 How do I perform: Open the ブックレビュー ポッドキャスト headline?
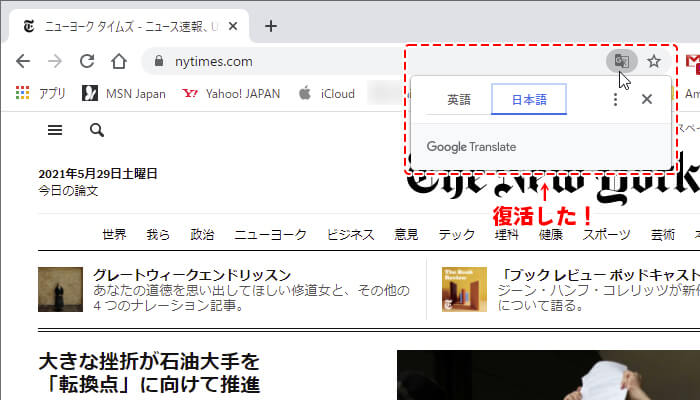click(x=599, y=275)
